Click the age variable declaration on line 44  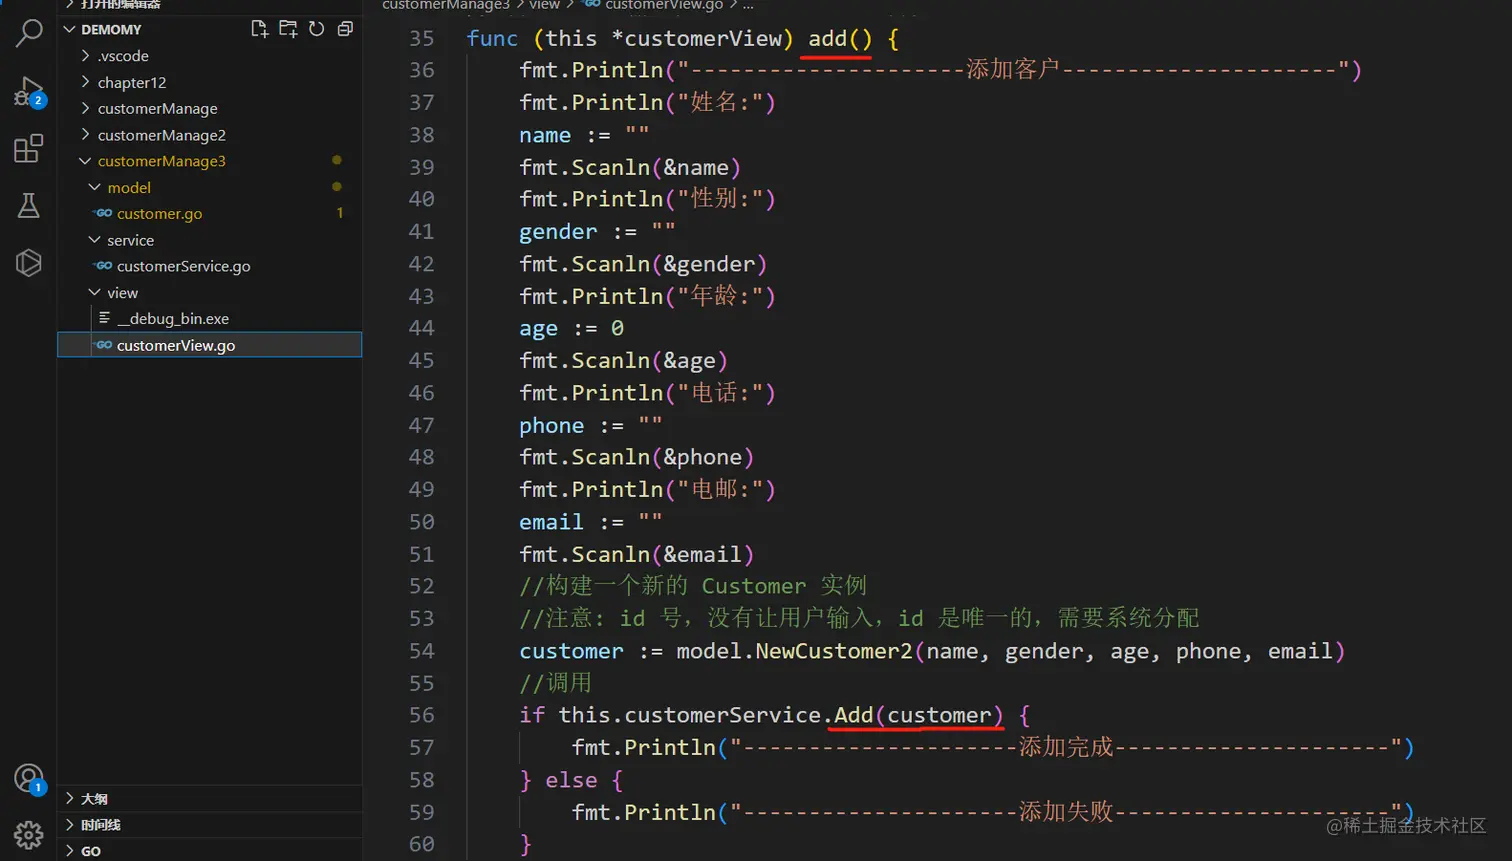pyautogui.click(x=538, y=329)
